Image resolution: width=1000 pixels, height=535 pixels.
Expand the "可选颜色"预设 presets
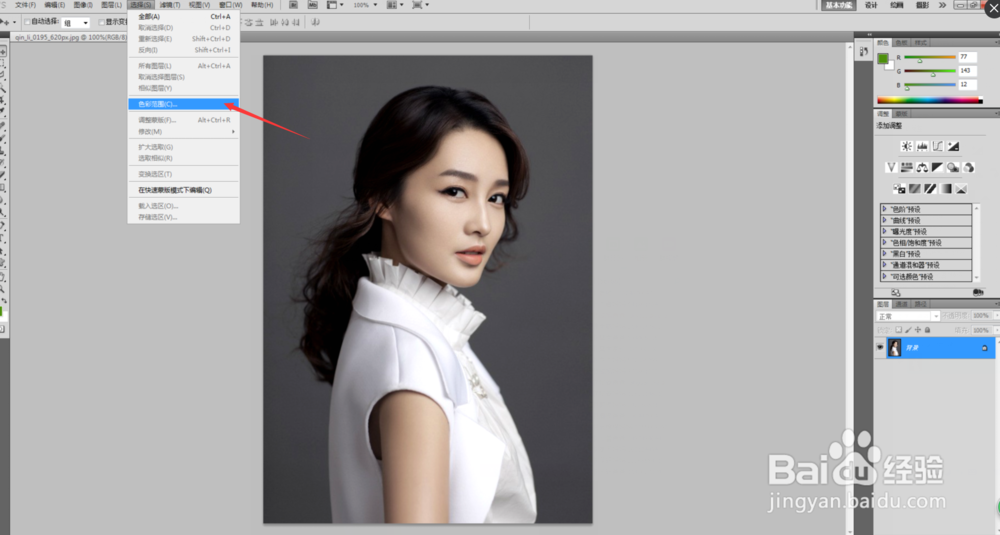[884, 276]
